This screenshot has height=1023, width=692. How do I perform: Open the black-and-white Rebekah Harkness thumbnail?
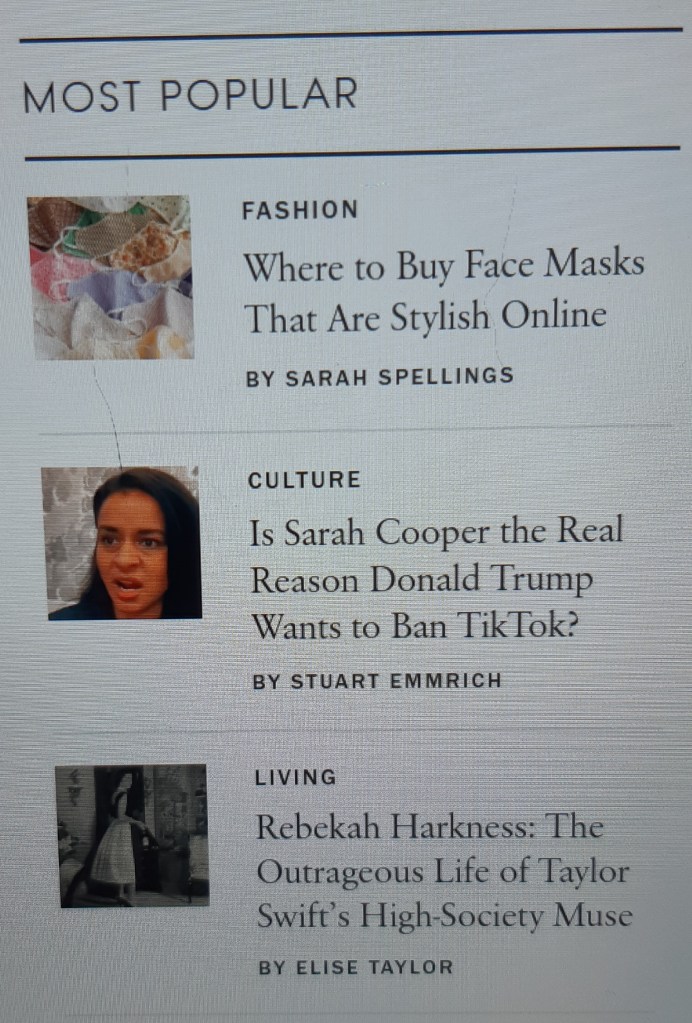tap(132, 836)
